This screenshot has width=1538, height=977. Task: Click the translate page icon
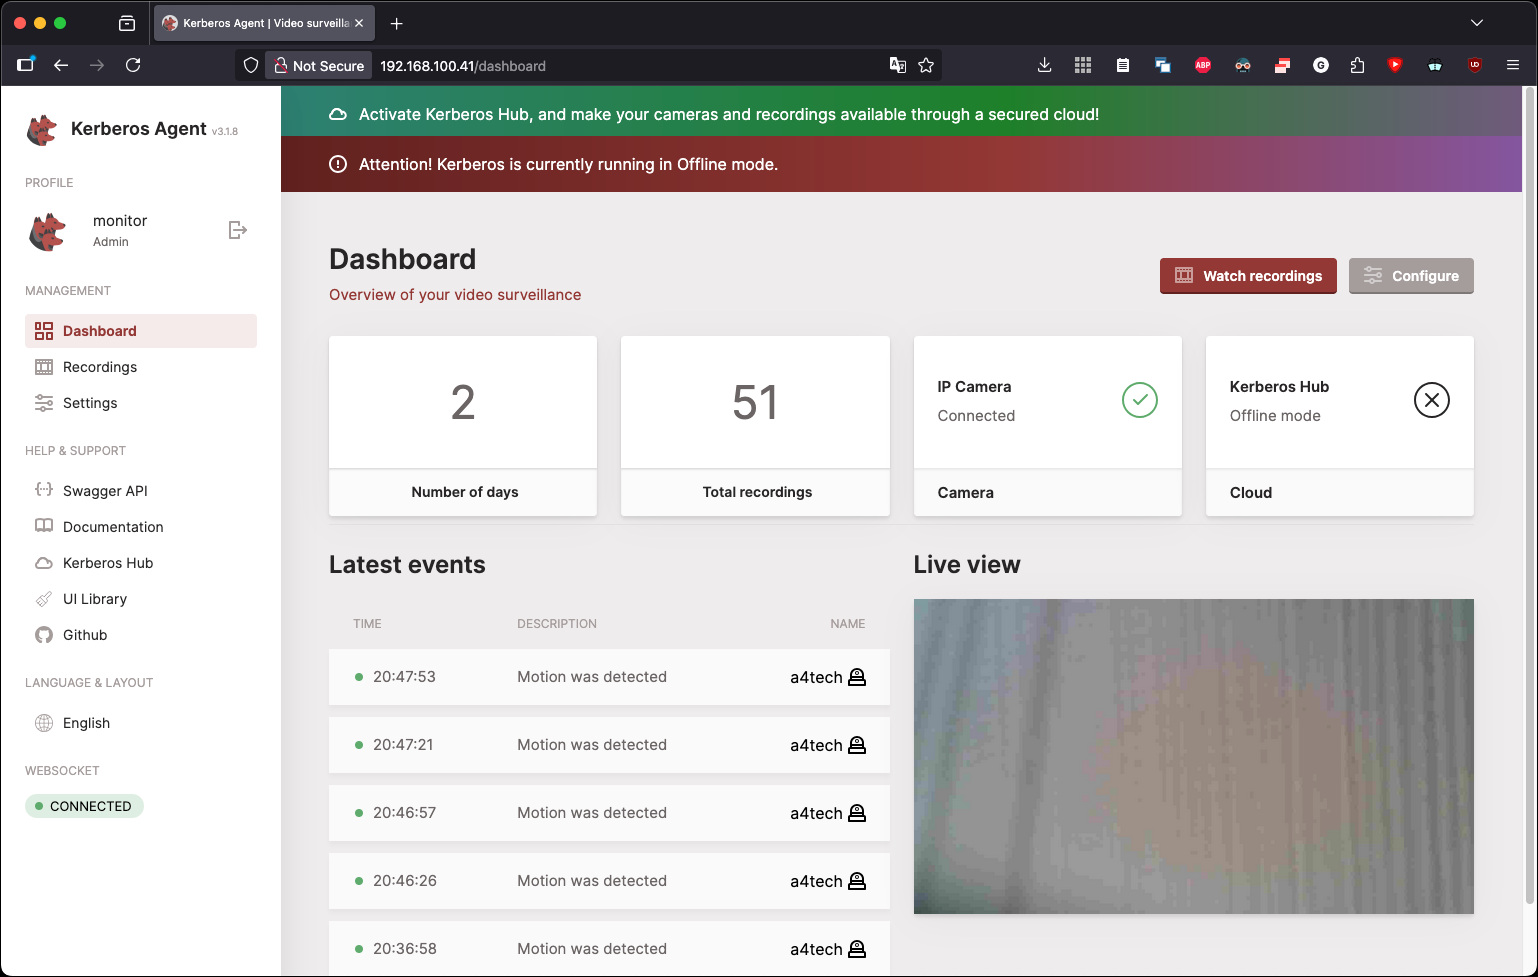pos(898,65)
